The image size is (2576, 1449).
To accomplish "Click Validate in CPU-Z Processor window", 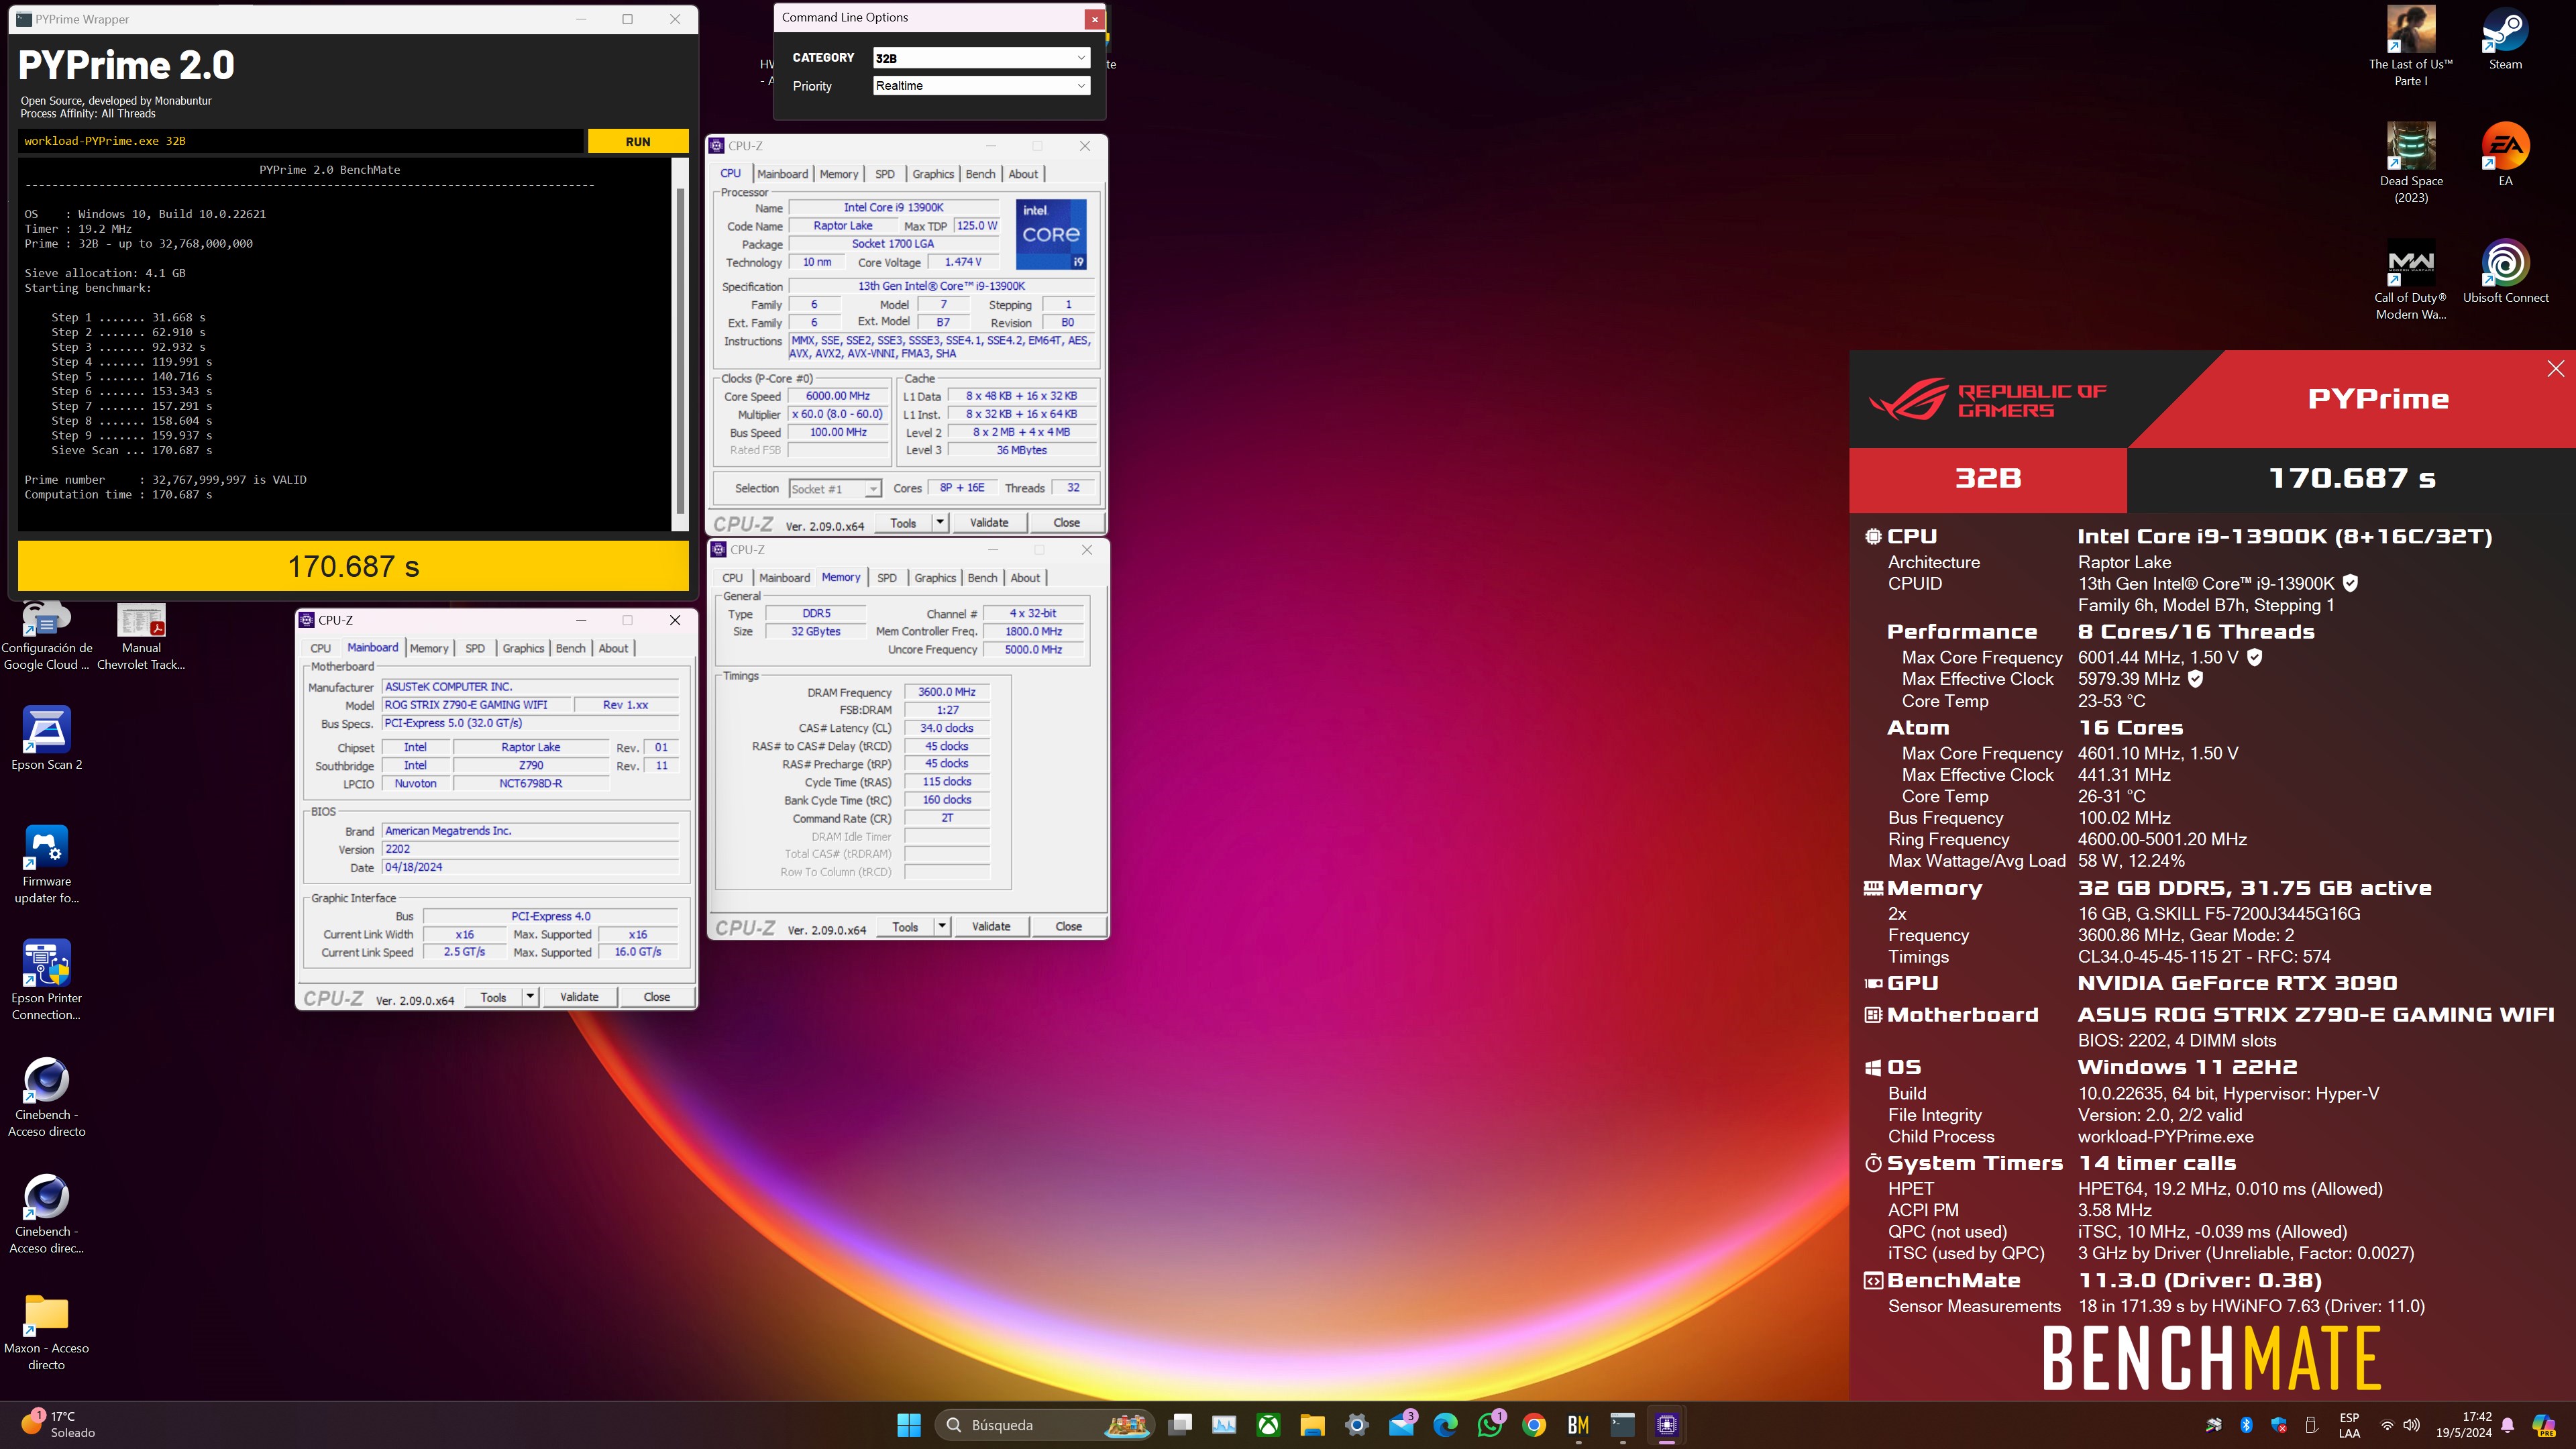I will coord(989,522).
